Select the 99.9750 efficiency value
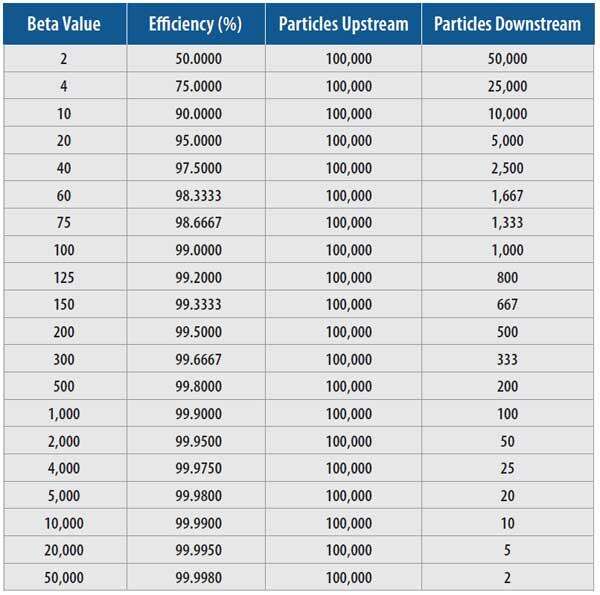Viewport: 600px width, 595px height. pyautogui.click(x=196, y=468)
